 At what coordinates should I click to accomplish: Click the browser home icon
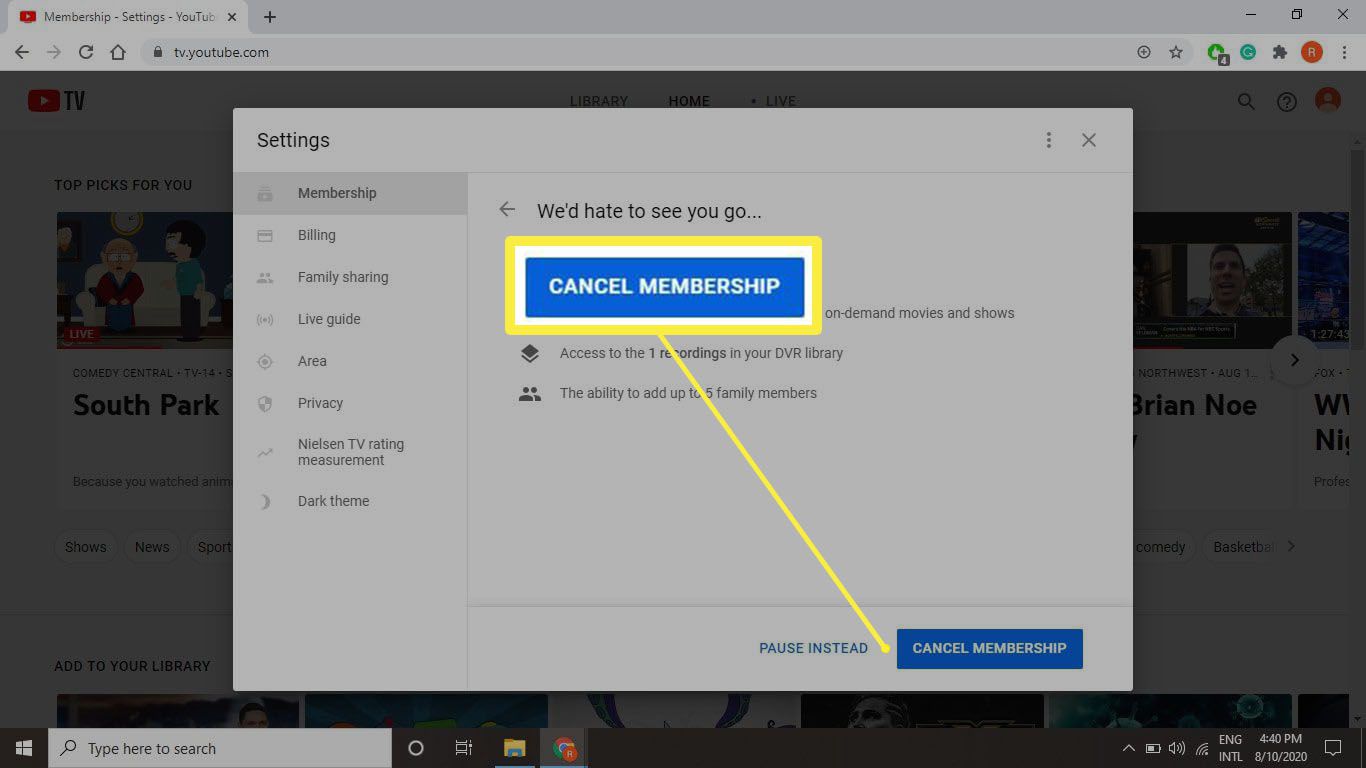[x=118, y=52]
